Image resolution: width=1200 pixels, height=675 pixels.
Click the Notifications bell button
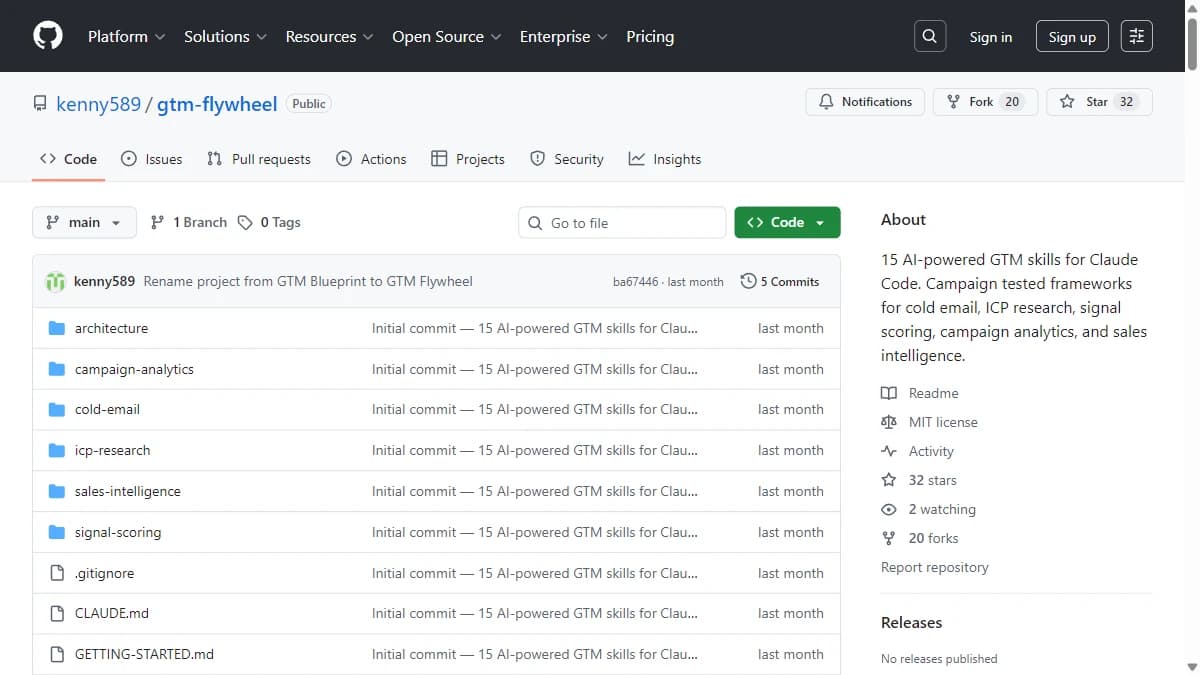click(x=866, y=102)
